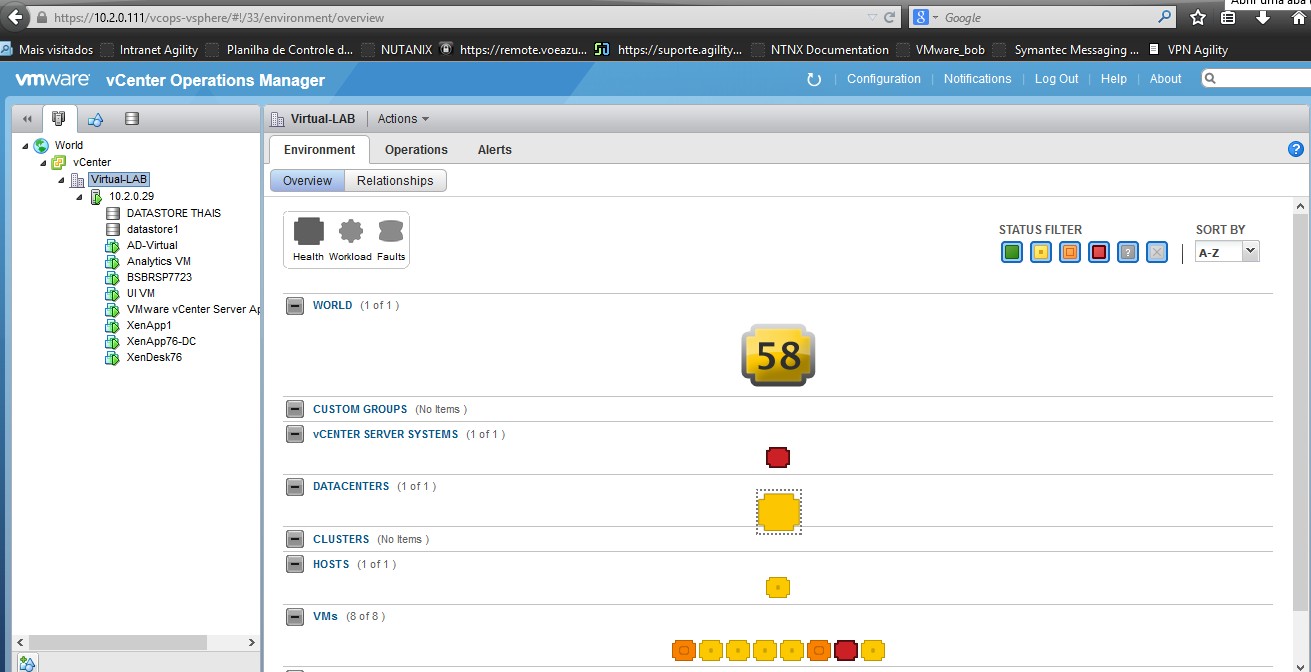This screenshot has width=1311, height=672.
Task: Switch to Hosts and Clusters inventory icon
Action: click(59, 119)
